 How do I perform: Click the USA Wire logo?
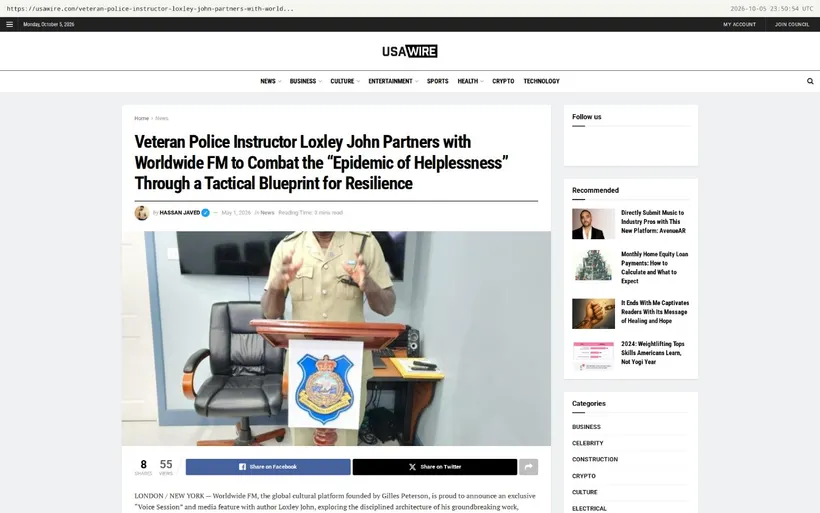pyautogui.click(x=409, y=51)
